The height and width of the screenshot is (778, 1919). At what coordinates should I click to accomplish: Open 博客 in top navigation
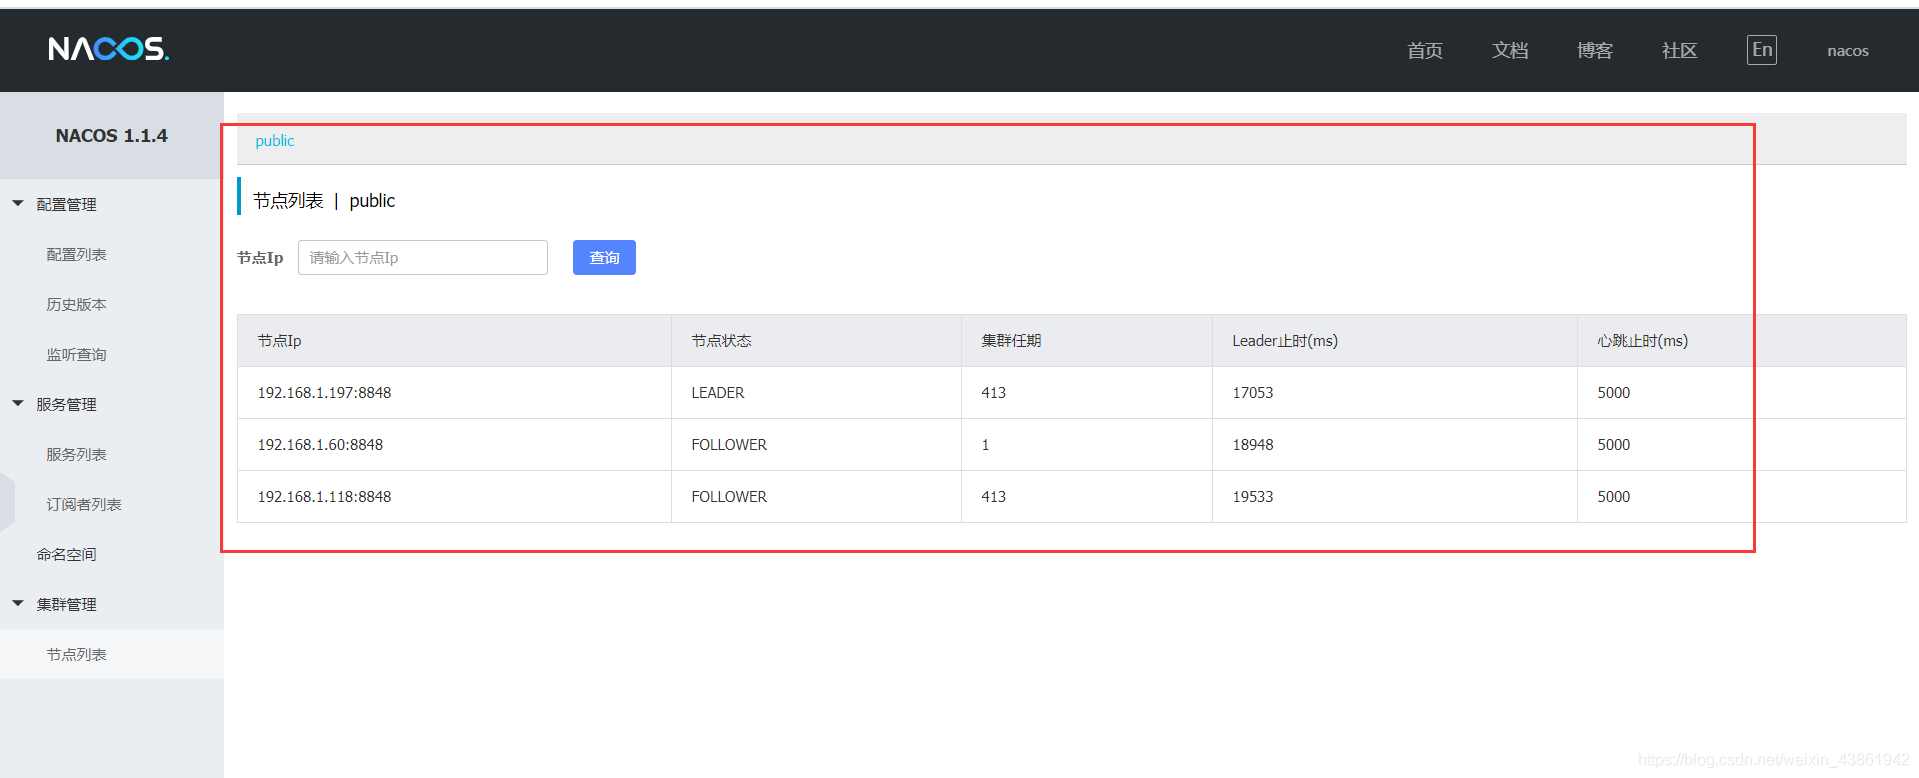pos(1595,51)
